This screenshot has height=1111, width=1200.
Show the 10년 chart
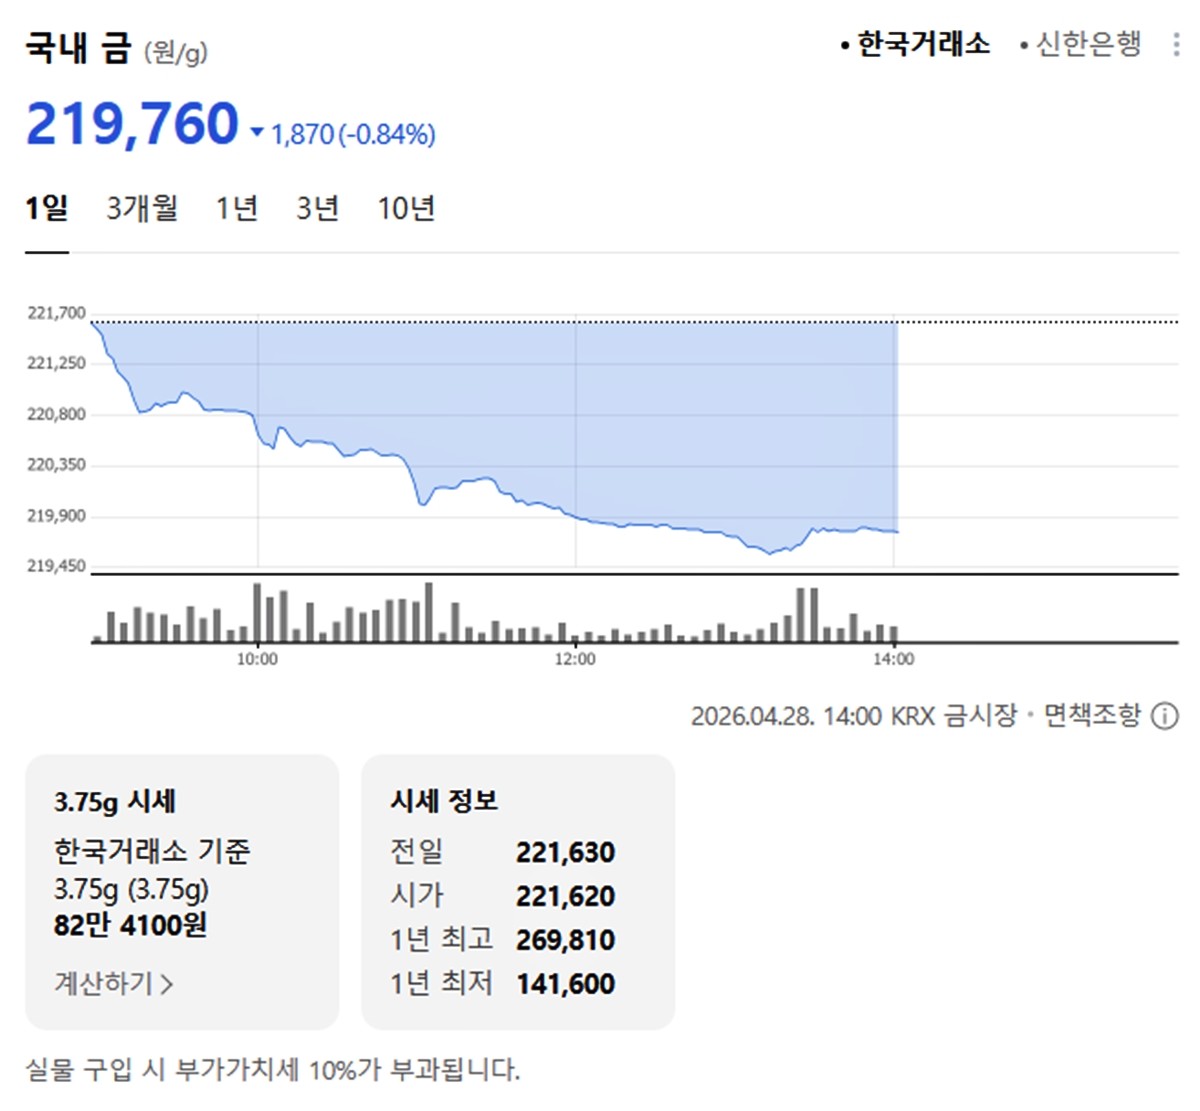pyautogui.click(x=405, y=208)
